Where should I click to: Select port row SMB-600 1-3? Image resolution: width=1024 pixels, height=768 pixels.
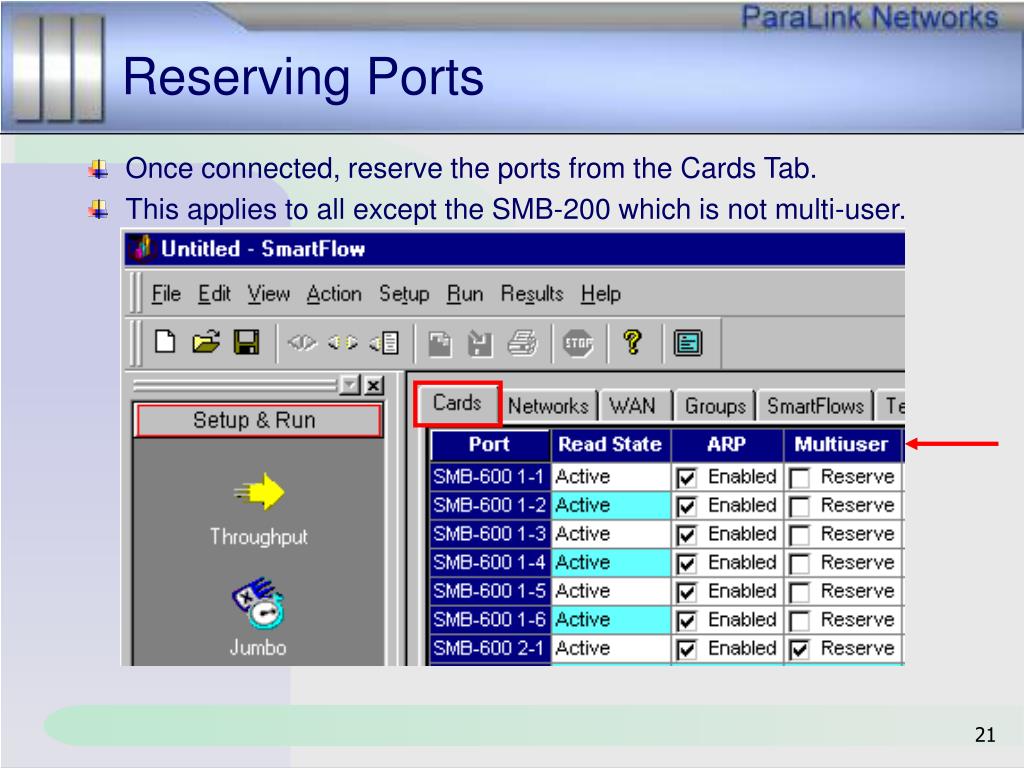coord(490,534)
